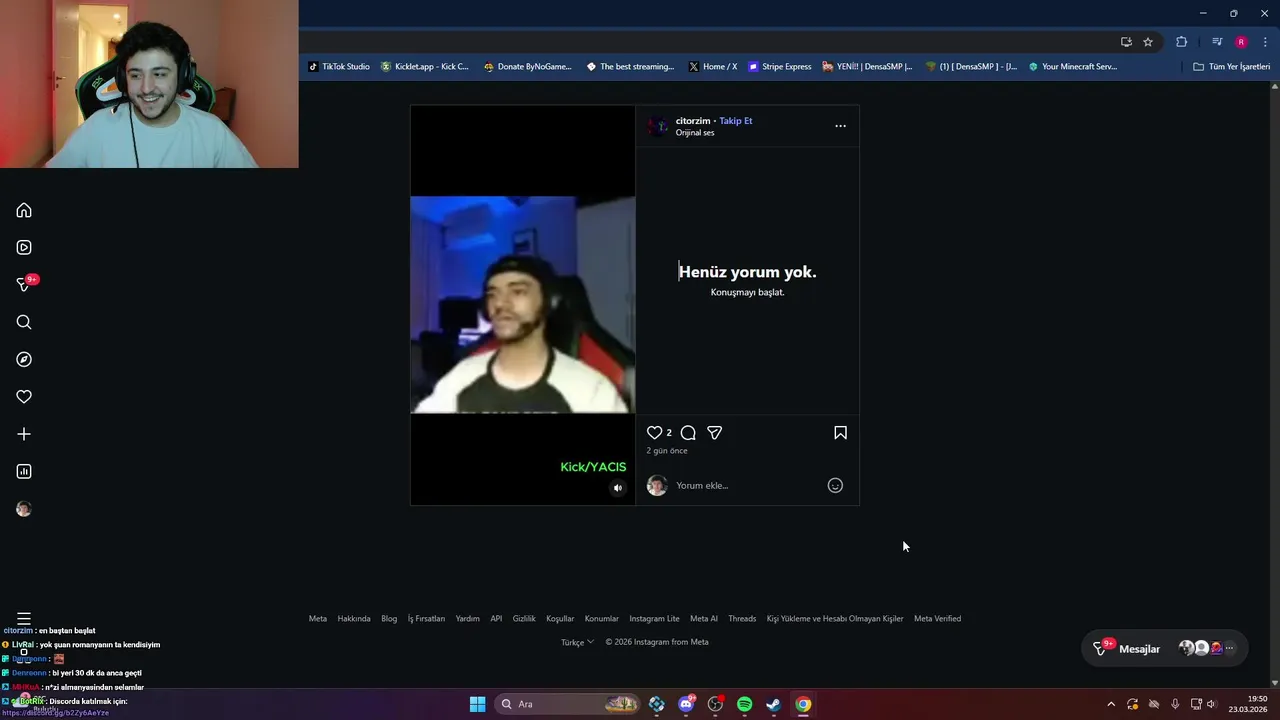Open the TikTok Studio bookmark
1280x720 pixels.
point(339,67)
